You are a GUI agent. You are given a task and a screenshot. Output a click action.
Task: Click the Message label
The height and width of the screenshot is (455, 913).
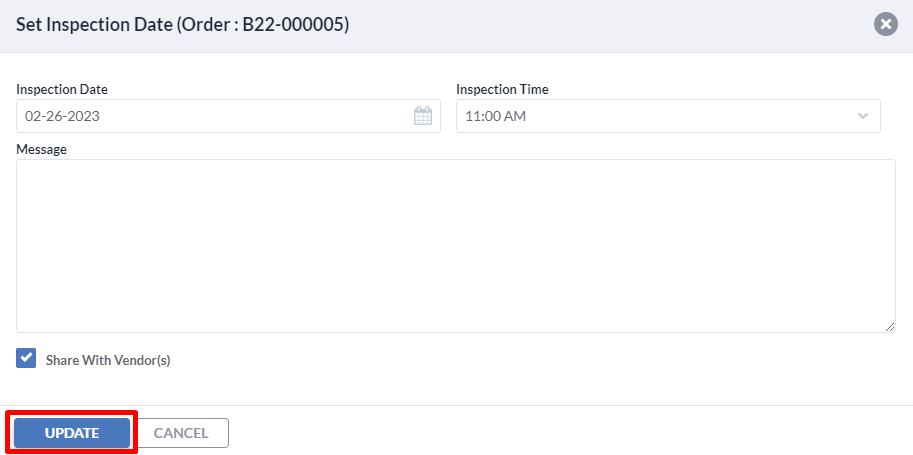41,150
